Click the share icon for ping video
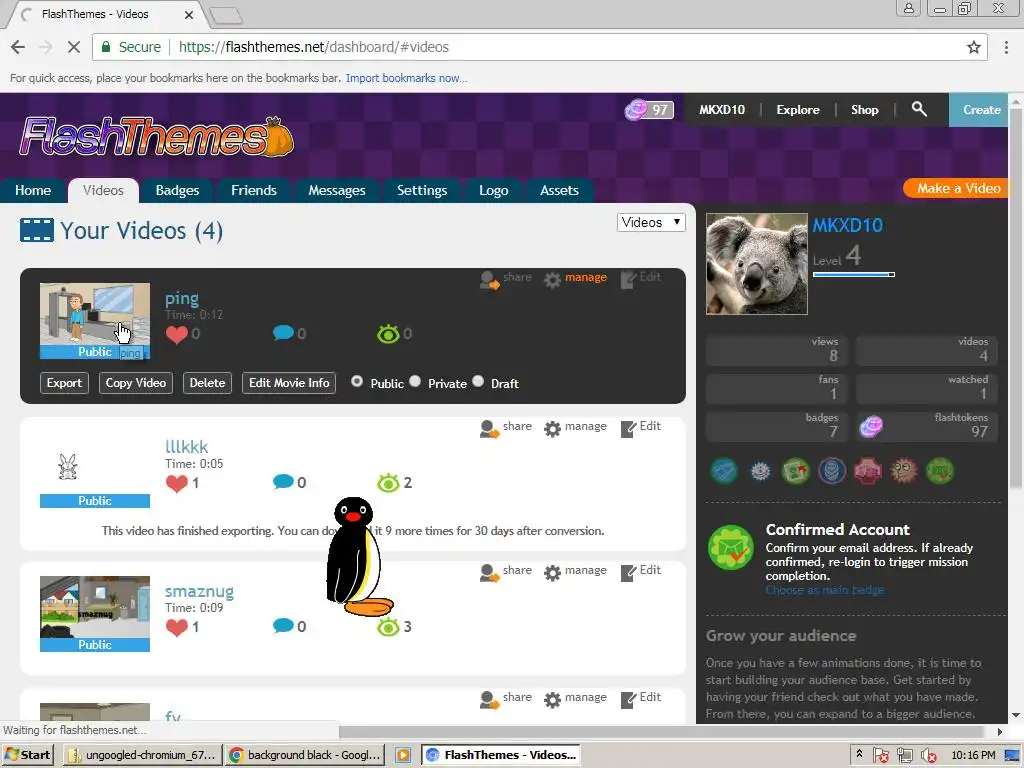This screenshot has width=1024, height=768. coord(489,280)
